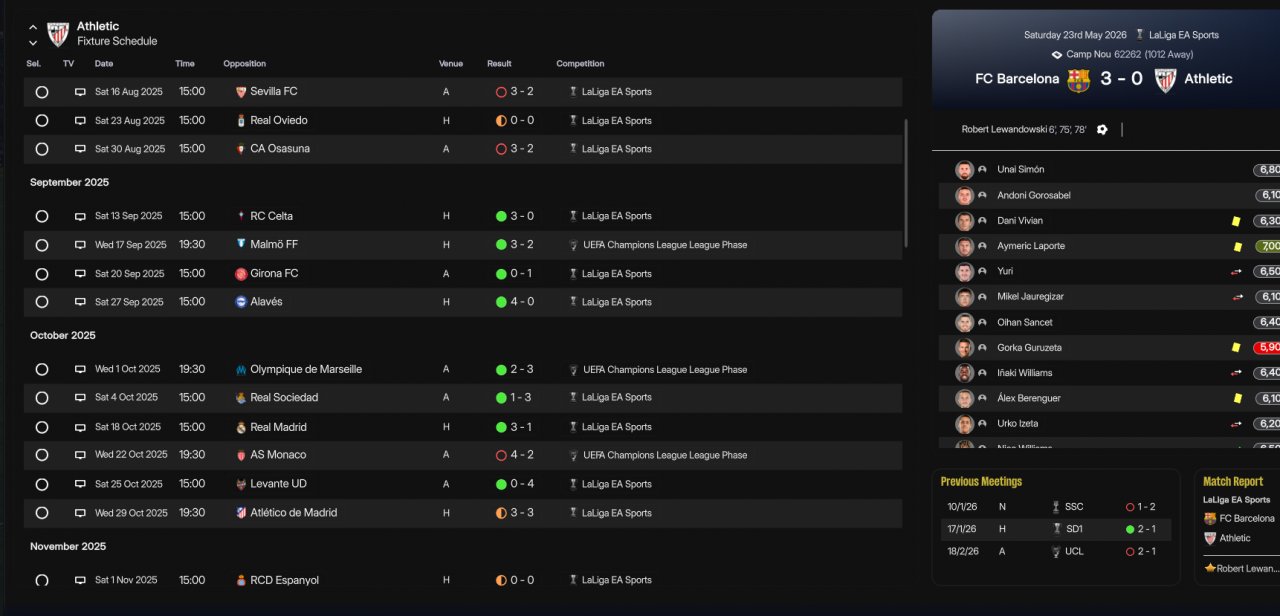Screen dimensions: 1280x616
Task: Go to the next team using the down chevron
Action: 33,43
